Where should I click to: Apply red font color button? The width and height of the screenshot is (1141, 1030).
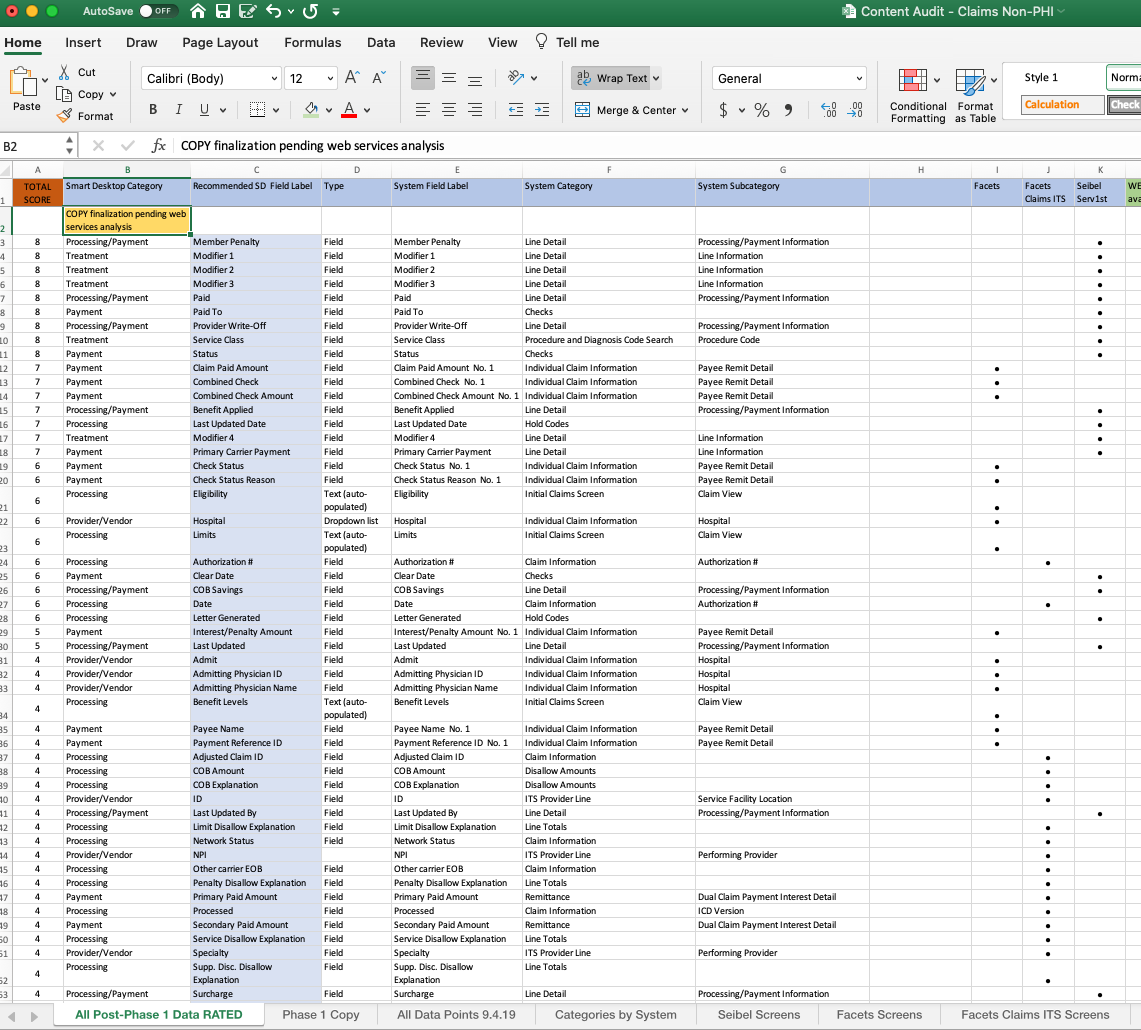pyautogui.click(x=349, y=109)
